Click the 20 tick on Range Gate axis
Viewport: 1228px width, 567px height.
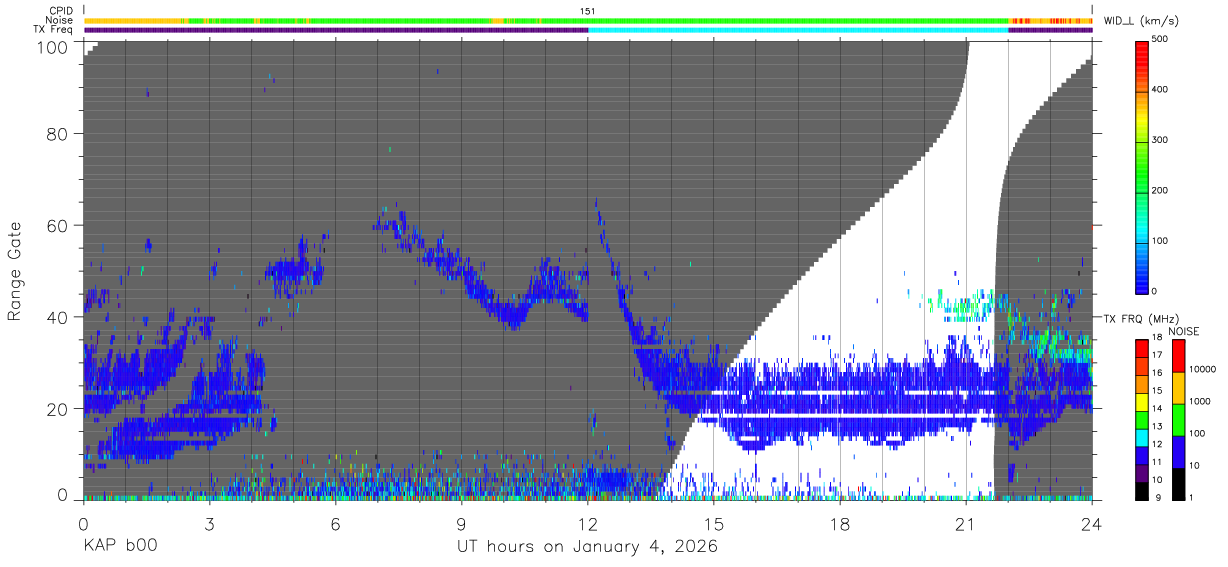(x=58, y=410)
